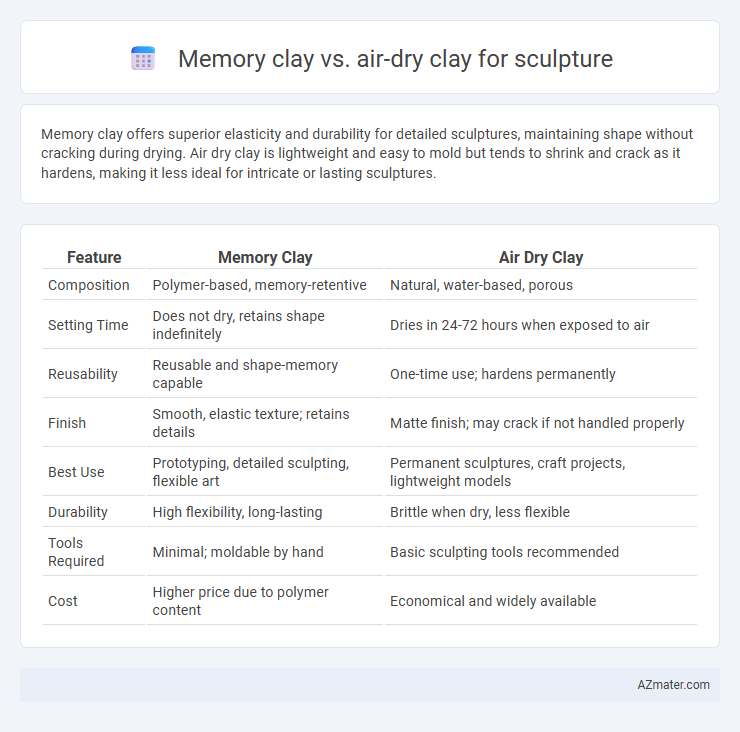Image resolution: width=740 pixels, height=732 pixels.
Task: Select the Composition row label
Action: pos(89,285)
